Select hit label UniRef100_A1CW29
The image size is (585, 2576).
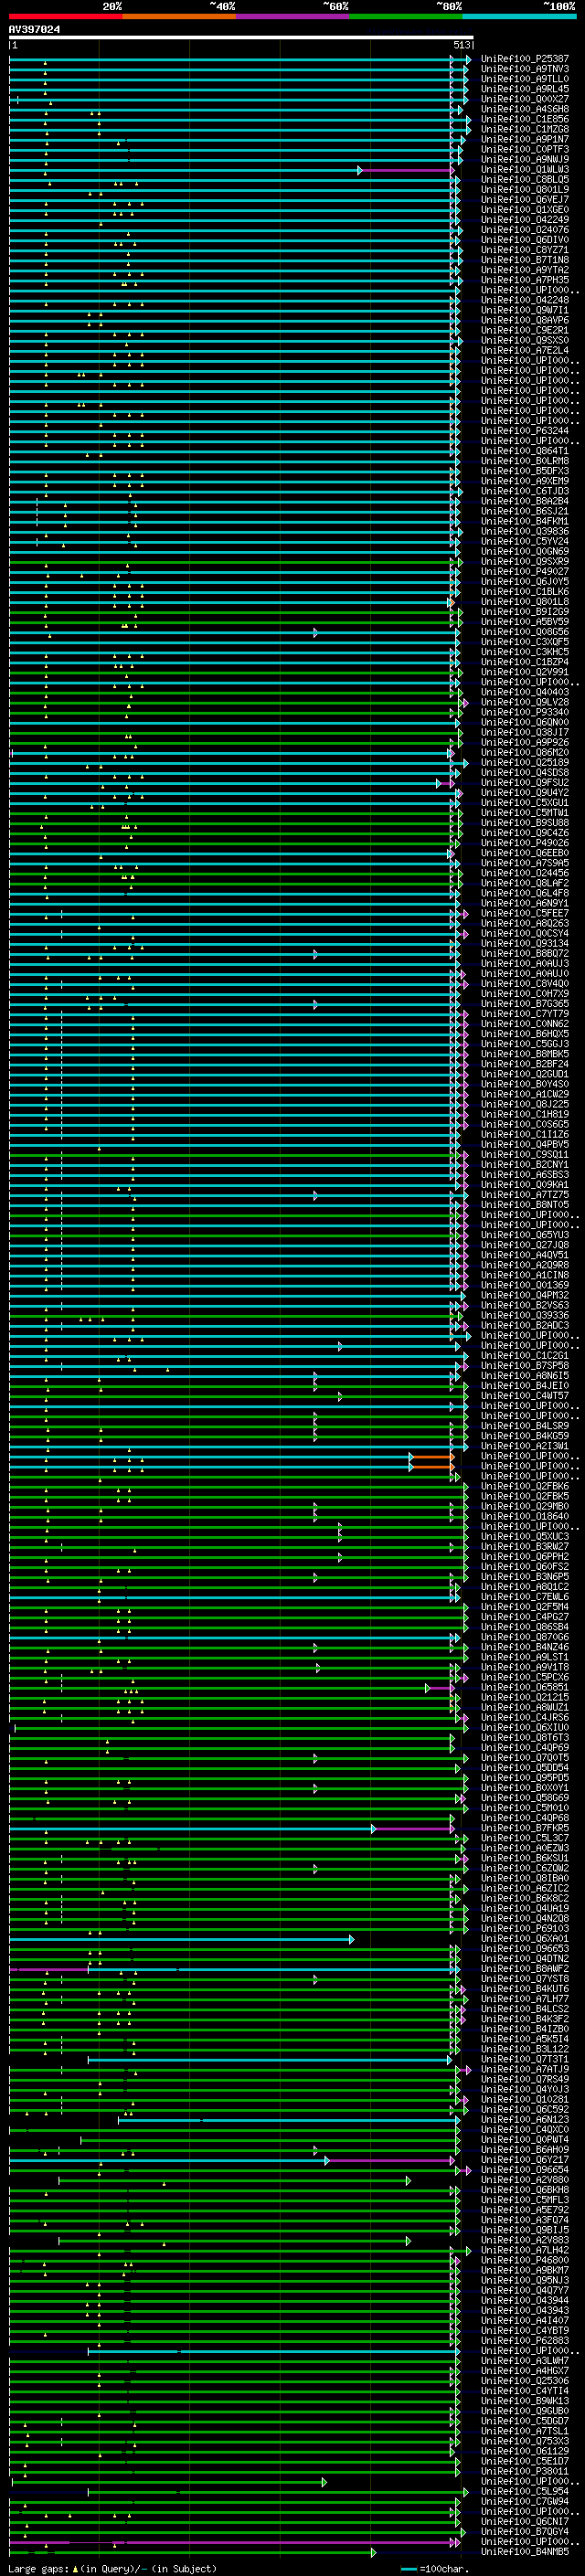coord(525,1094)
